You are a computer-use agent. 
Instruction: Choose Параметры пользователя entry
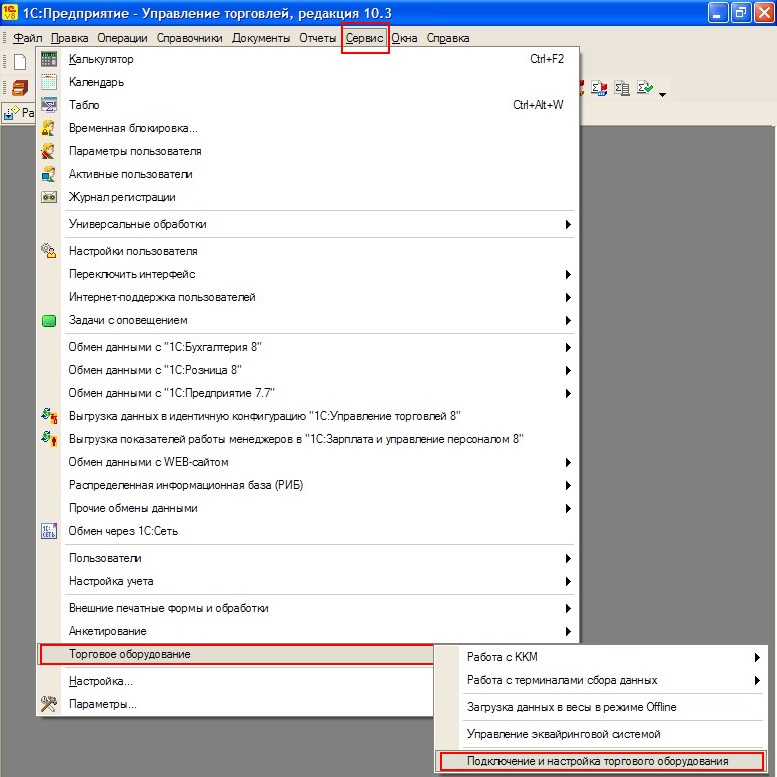(x=308, y=151)
